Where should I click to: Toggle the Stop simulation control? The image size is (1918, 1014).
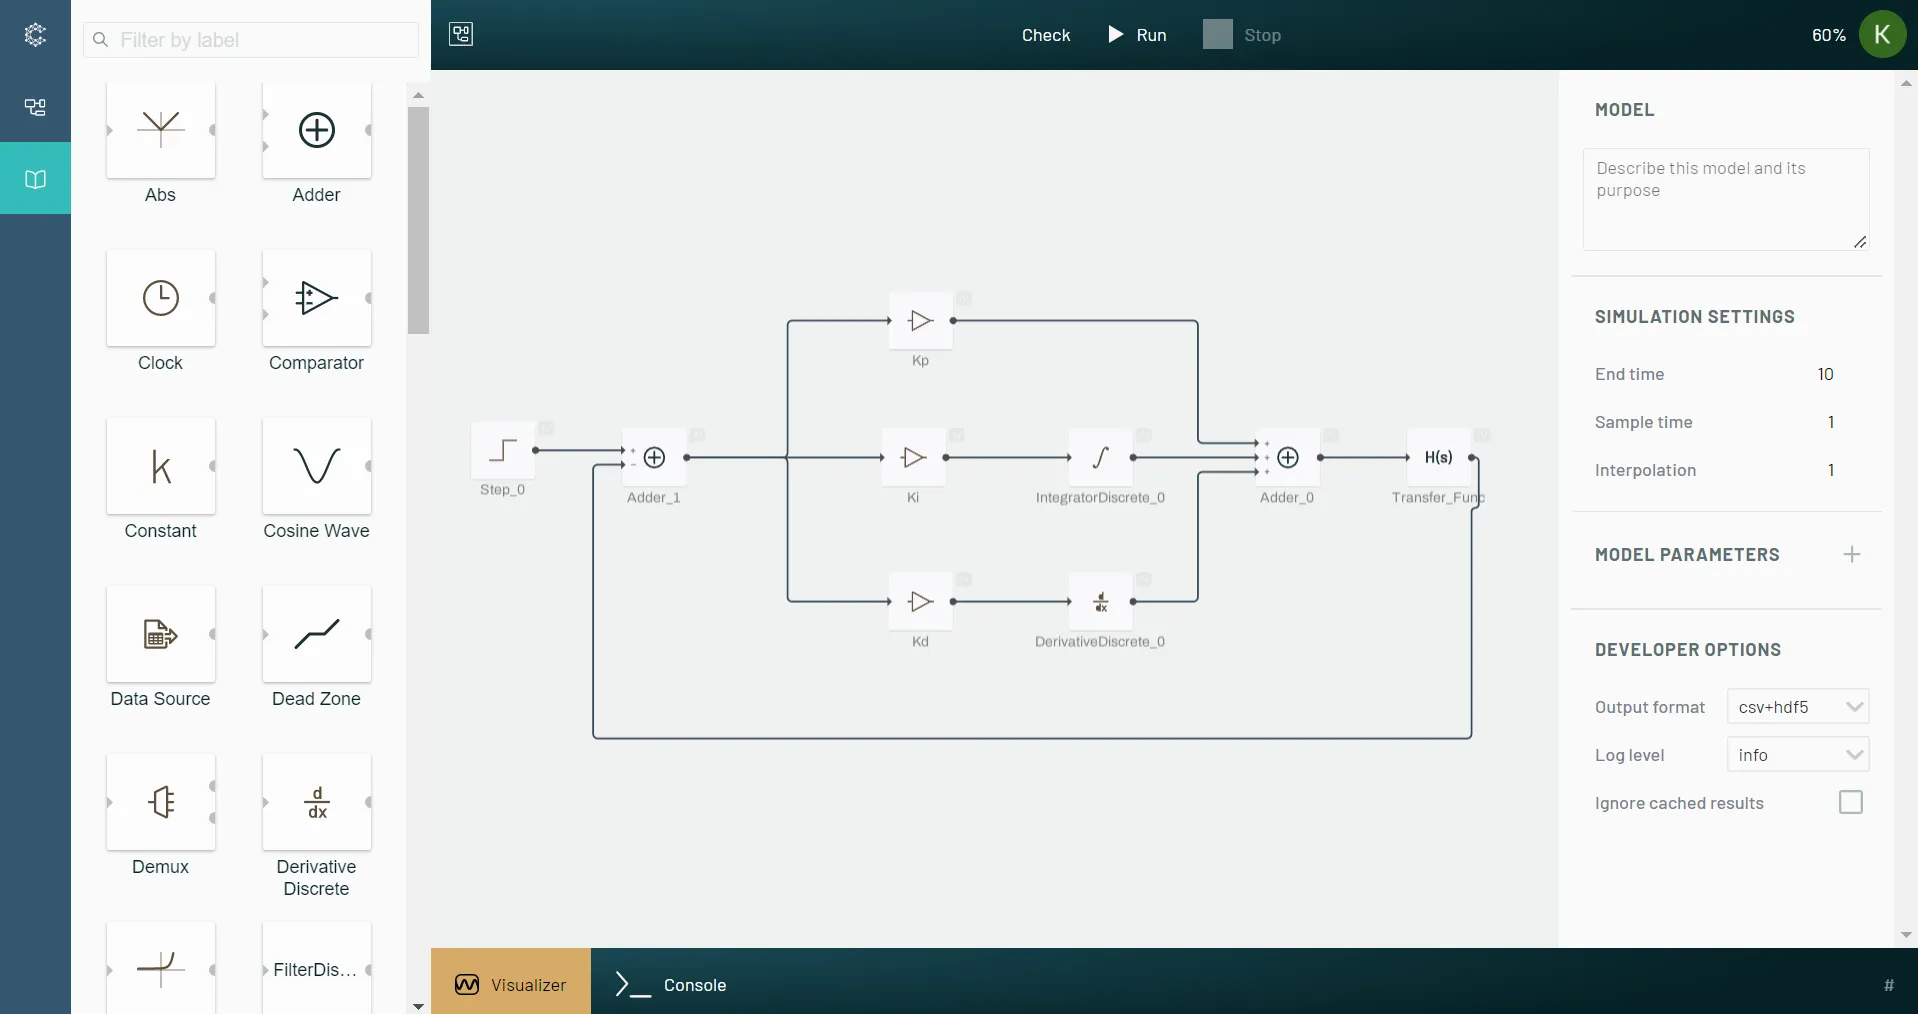pos(1243,34)
